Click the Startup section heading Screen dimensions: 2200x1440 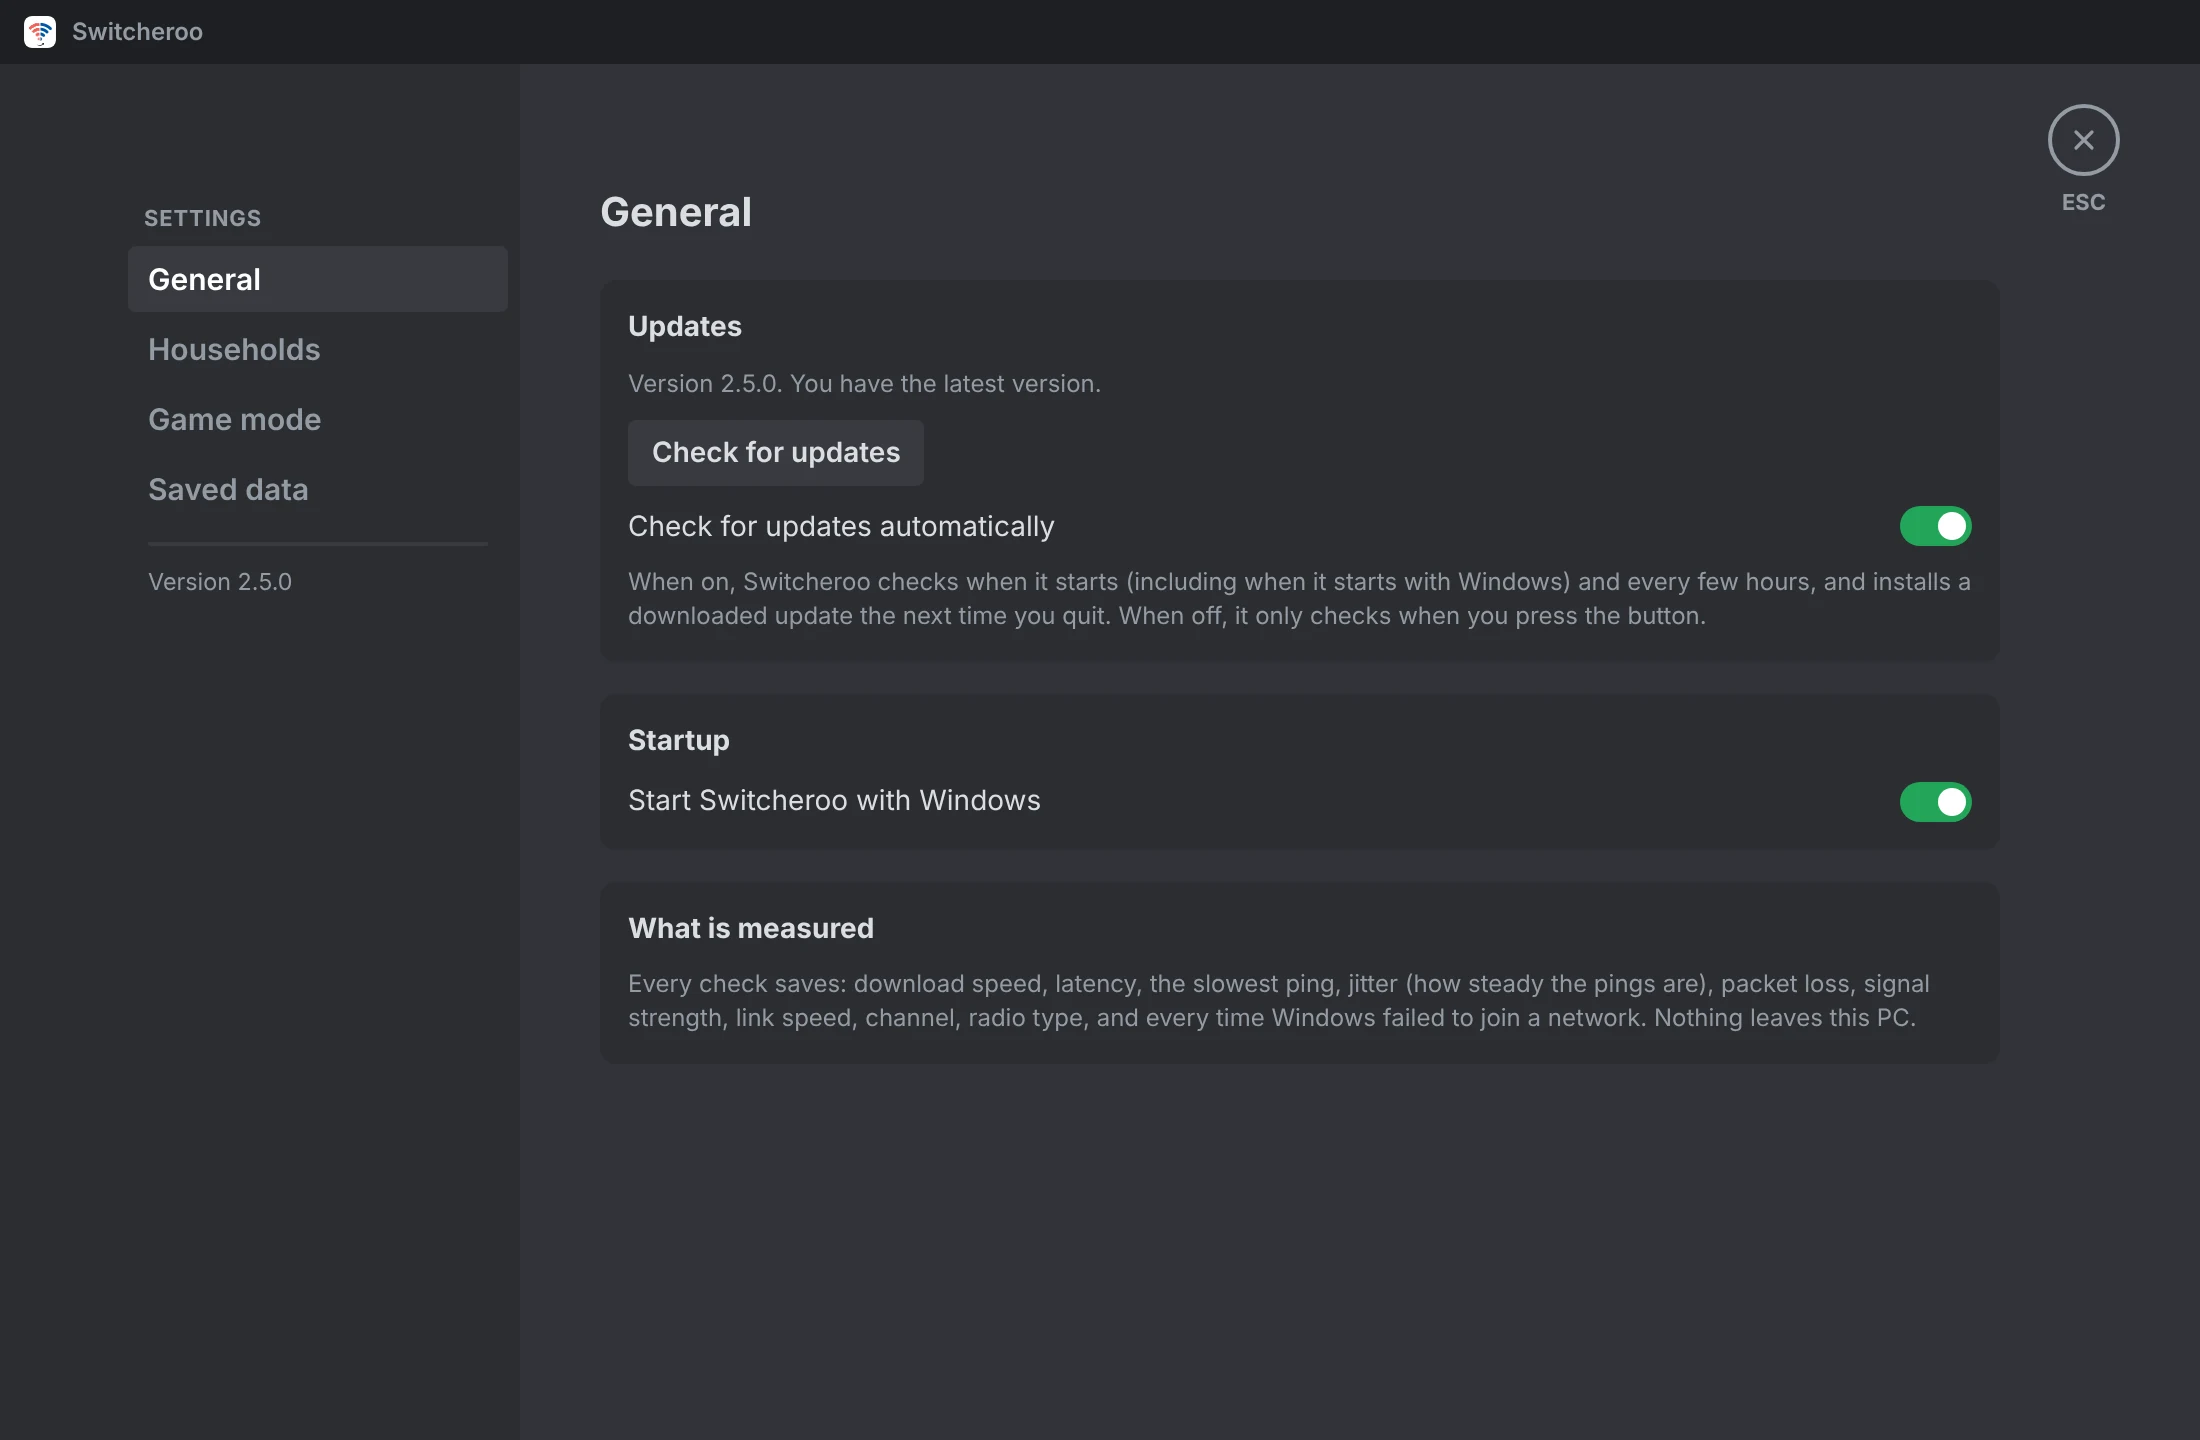click(679, 740)
